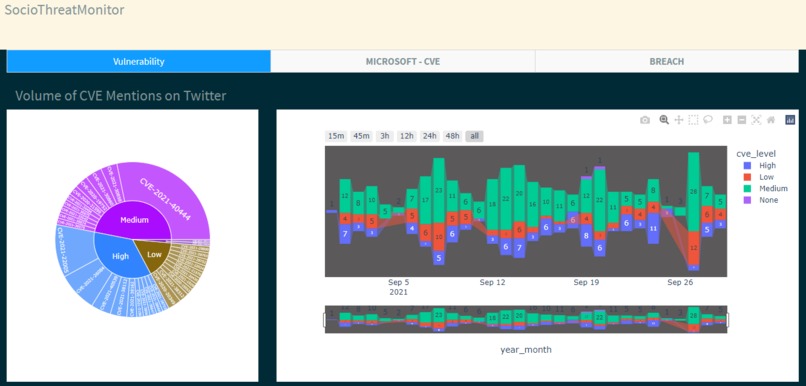806x386 pixels.
Task: Click the Zoom Out minus icon
Action: [x=742, y=120]
